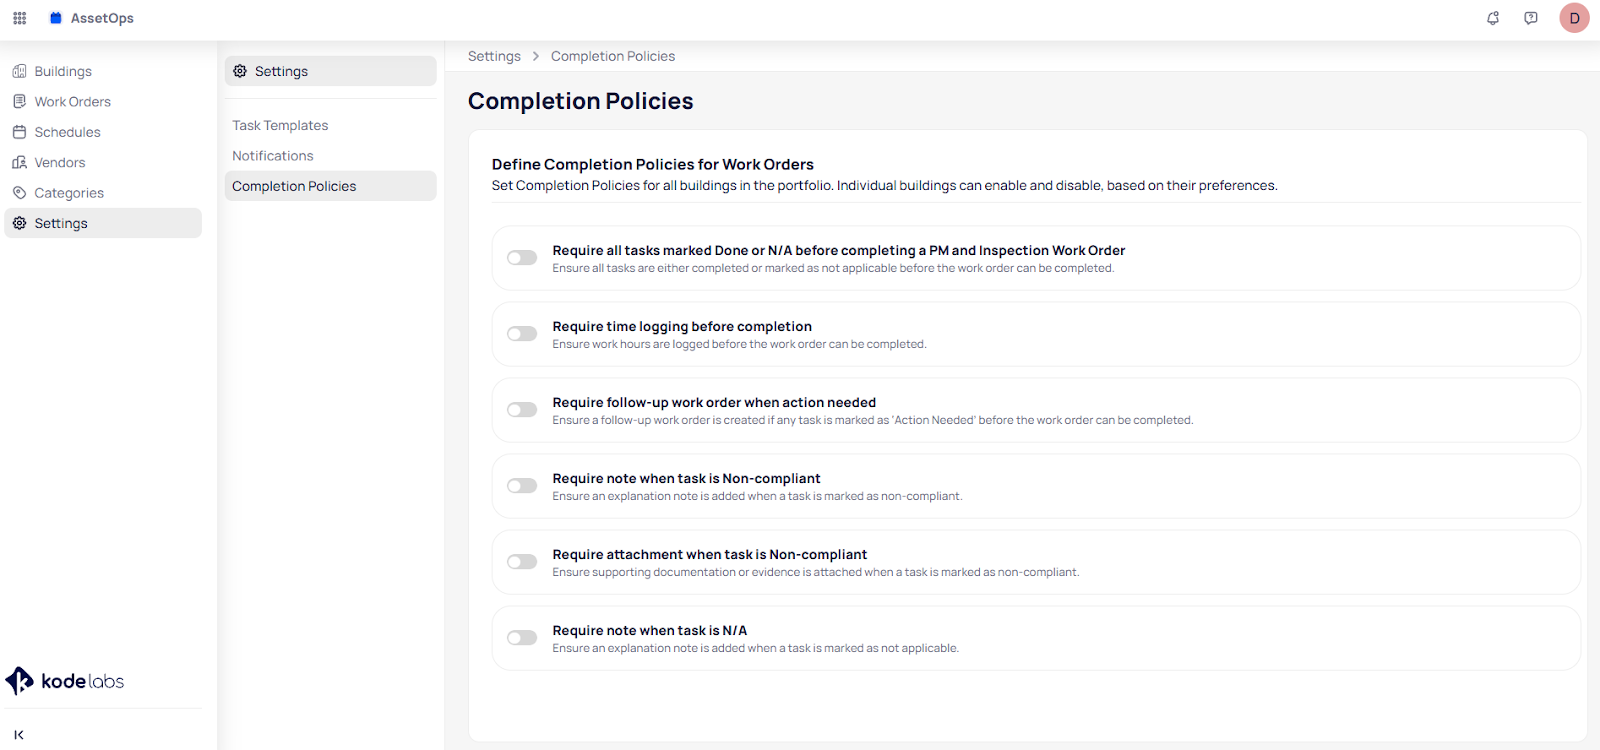The width and height of the screenshot is (1600, 750).
Task: Toggle the follow-up work order requirement
Action: (522, 410)
